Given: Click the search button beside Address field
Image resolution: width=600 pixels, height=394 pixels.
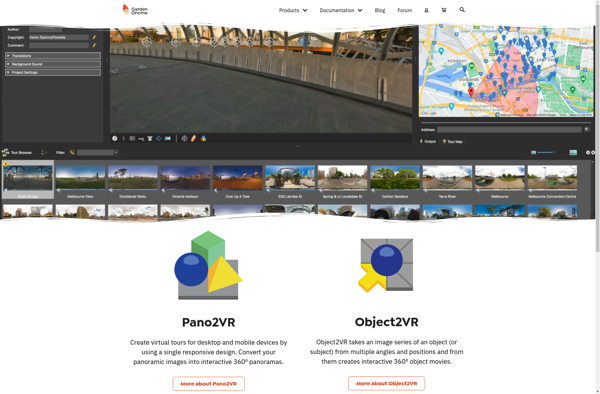Looking at the screenshot, I should 587,130.
